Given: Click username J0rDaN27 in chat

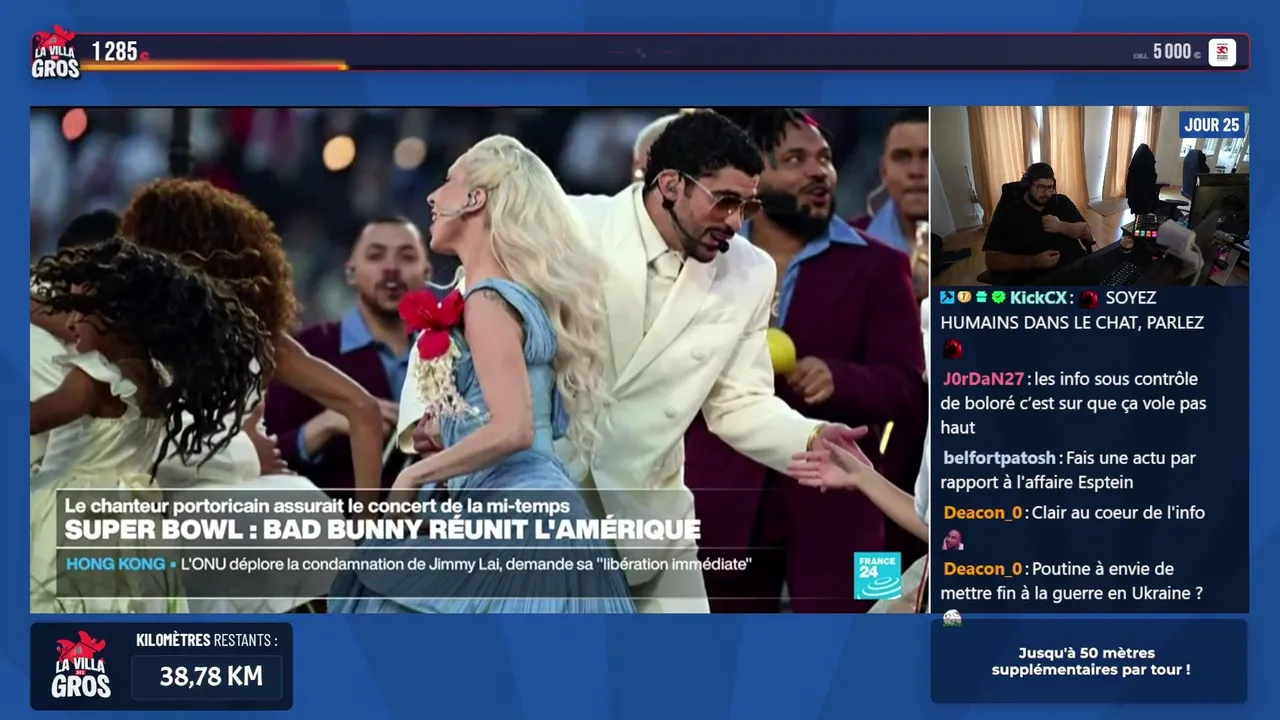Looking at the screenshot, I should pos(984,379).
